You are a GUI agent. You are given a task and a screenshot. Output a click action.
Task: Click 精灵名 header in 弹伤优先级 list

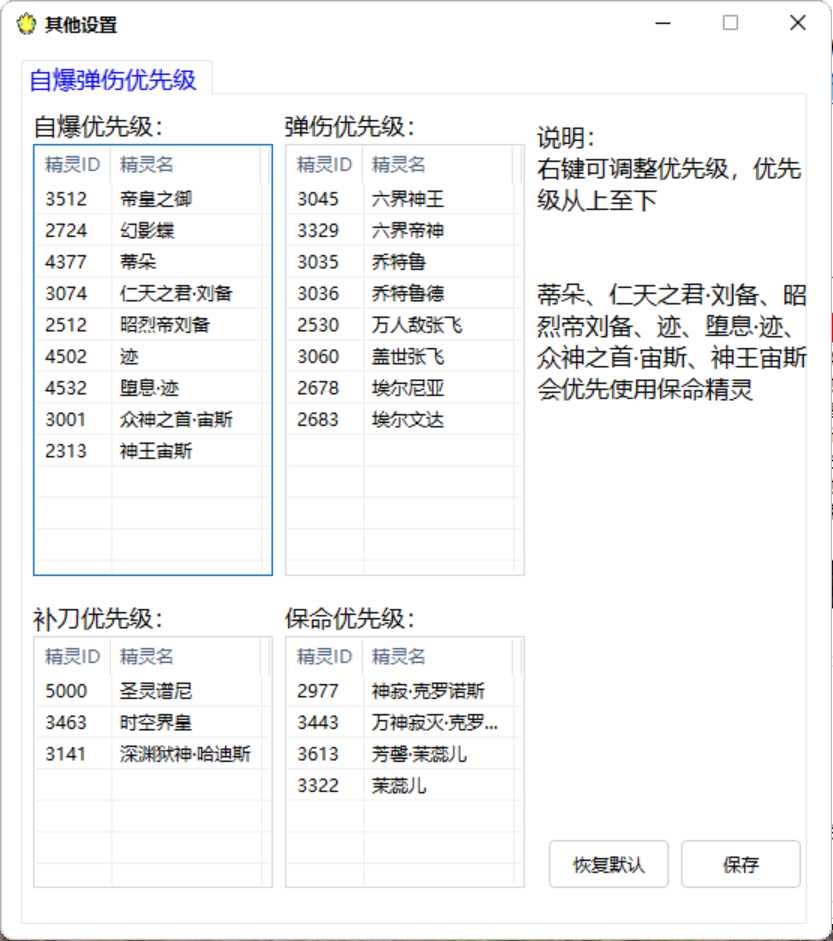pyautogui.click(x=399, y=165)
